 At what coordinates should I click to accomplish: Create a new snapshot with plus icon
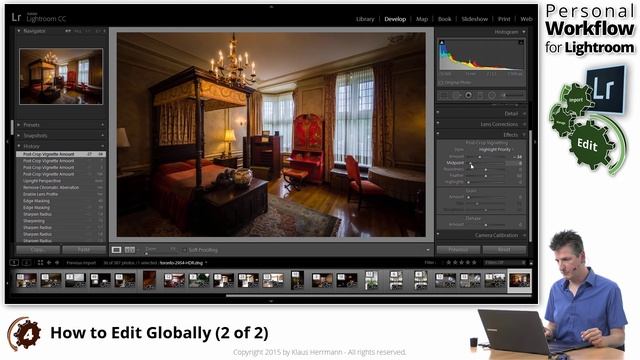point(102,136)
